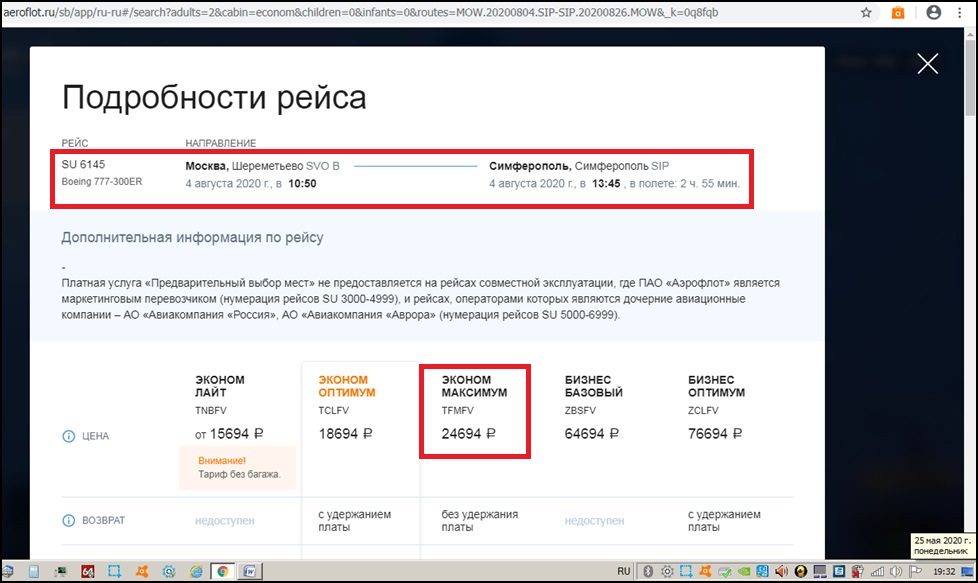
Task: Close the flight details popup
Action: point(927,64)
